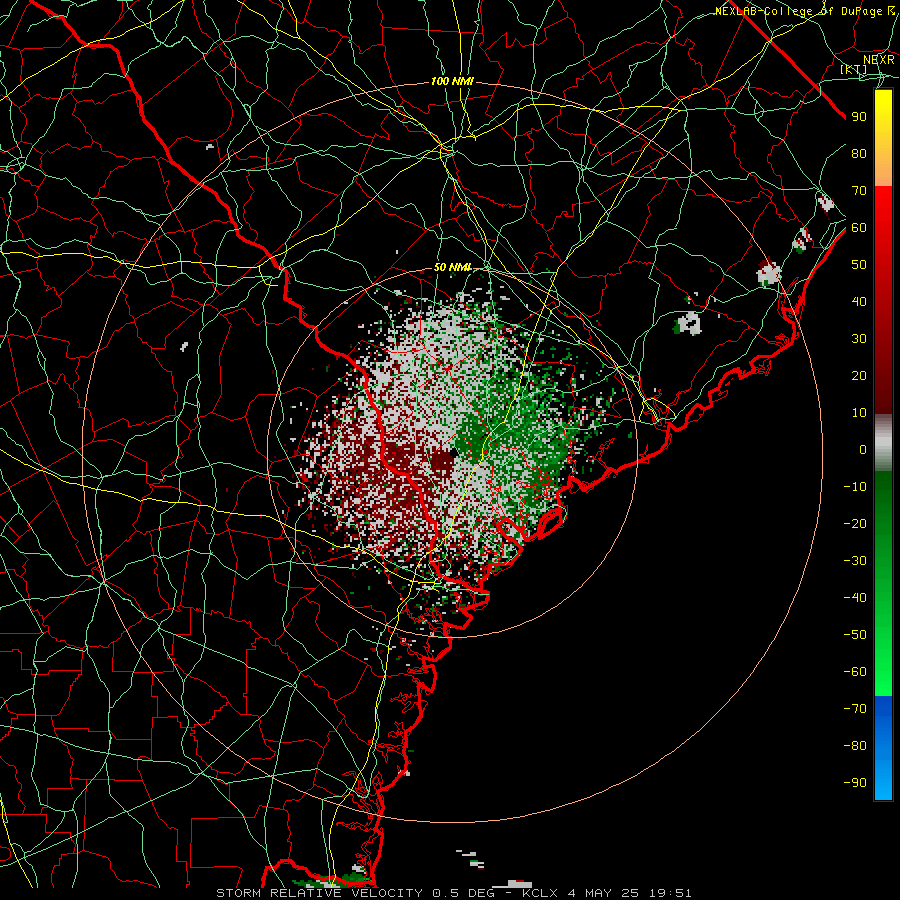Click the 40 value on the velocity scale
900x900 pixels.
pyautogui.click(x=859, y=301)
